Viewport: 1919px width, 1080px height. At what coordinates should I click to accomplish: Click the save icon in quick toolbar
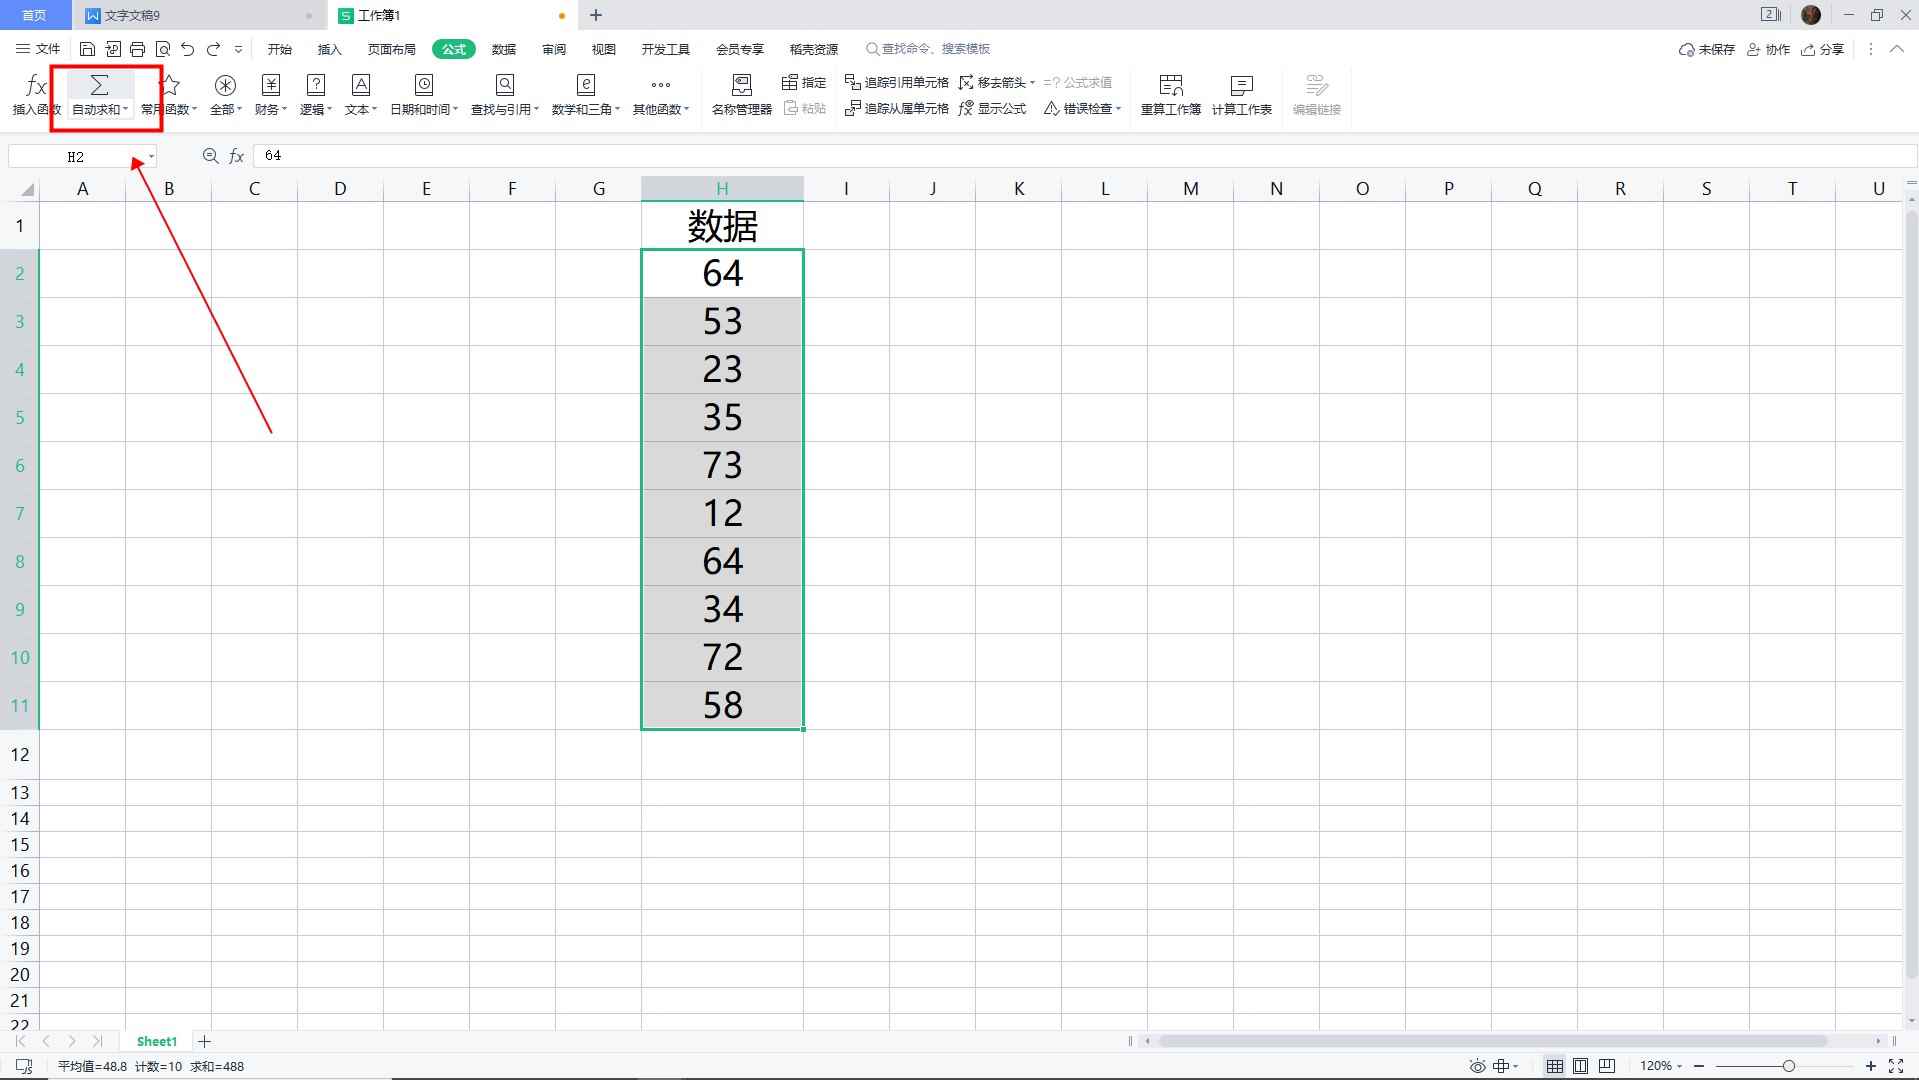87,49
